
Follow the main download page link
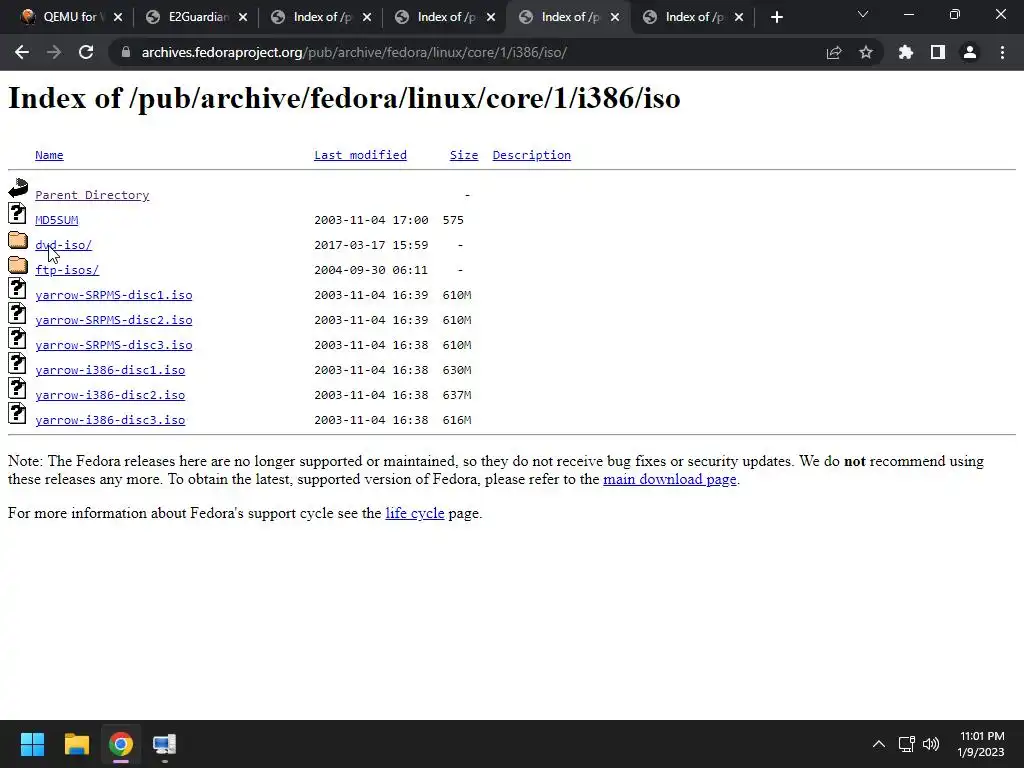pos(669,479)
